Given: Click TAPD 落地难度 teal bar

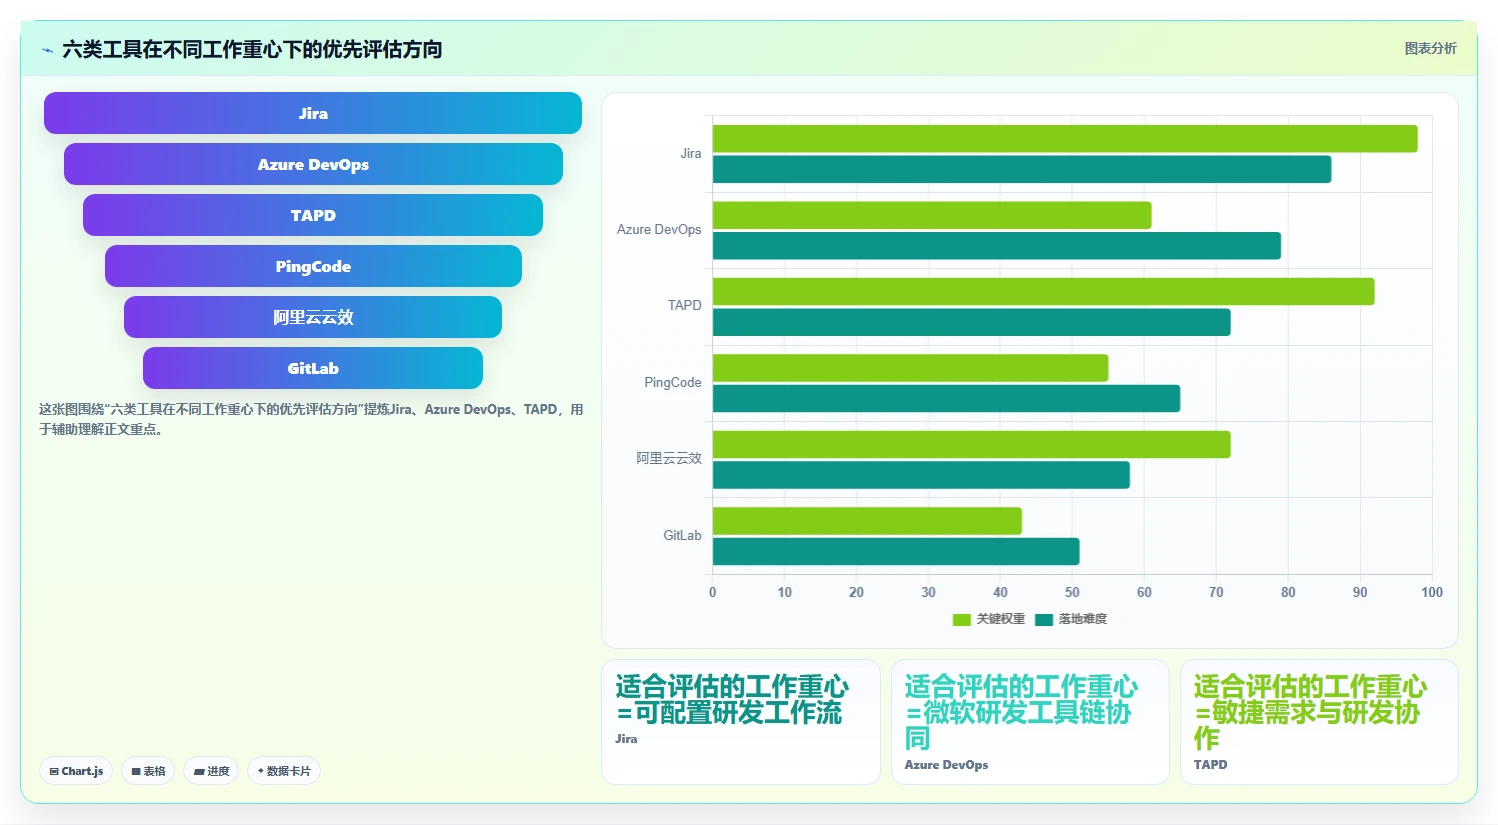Looking at the screenshot, I should pyautogui.click(x=972, y=322).
